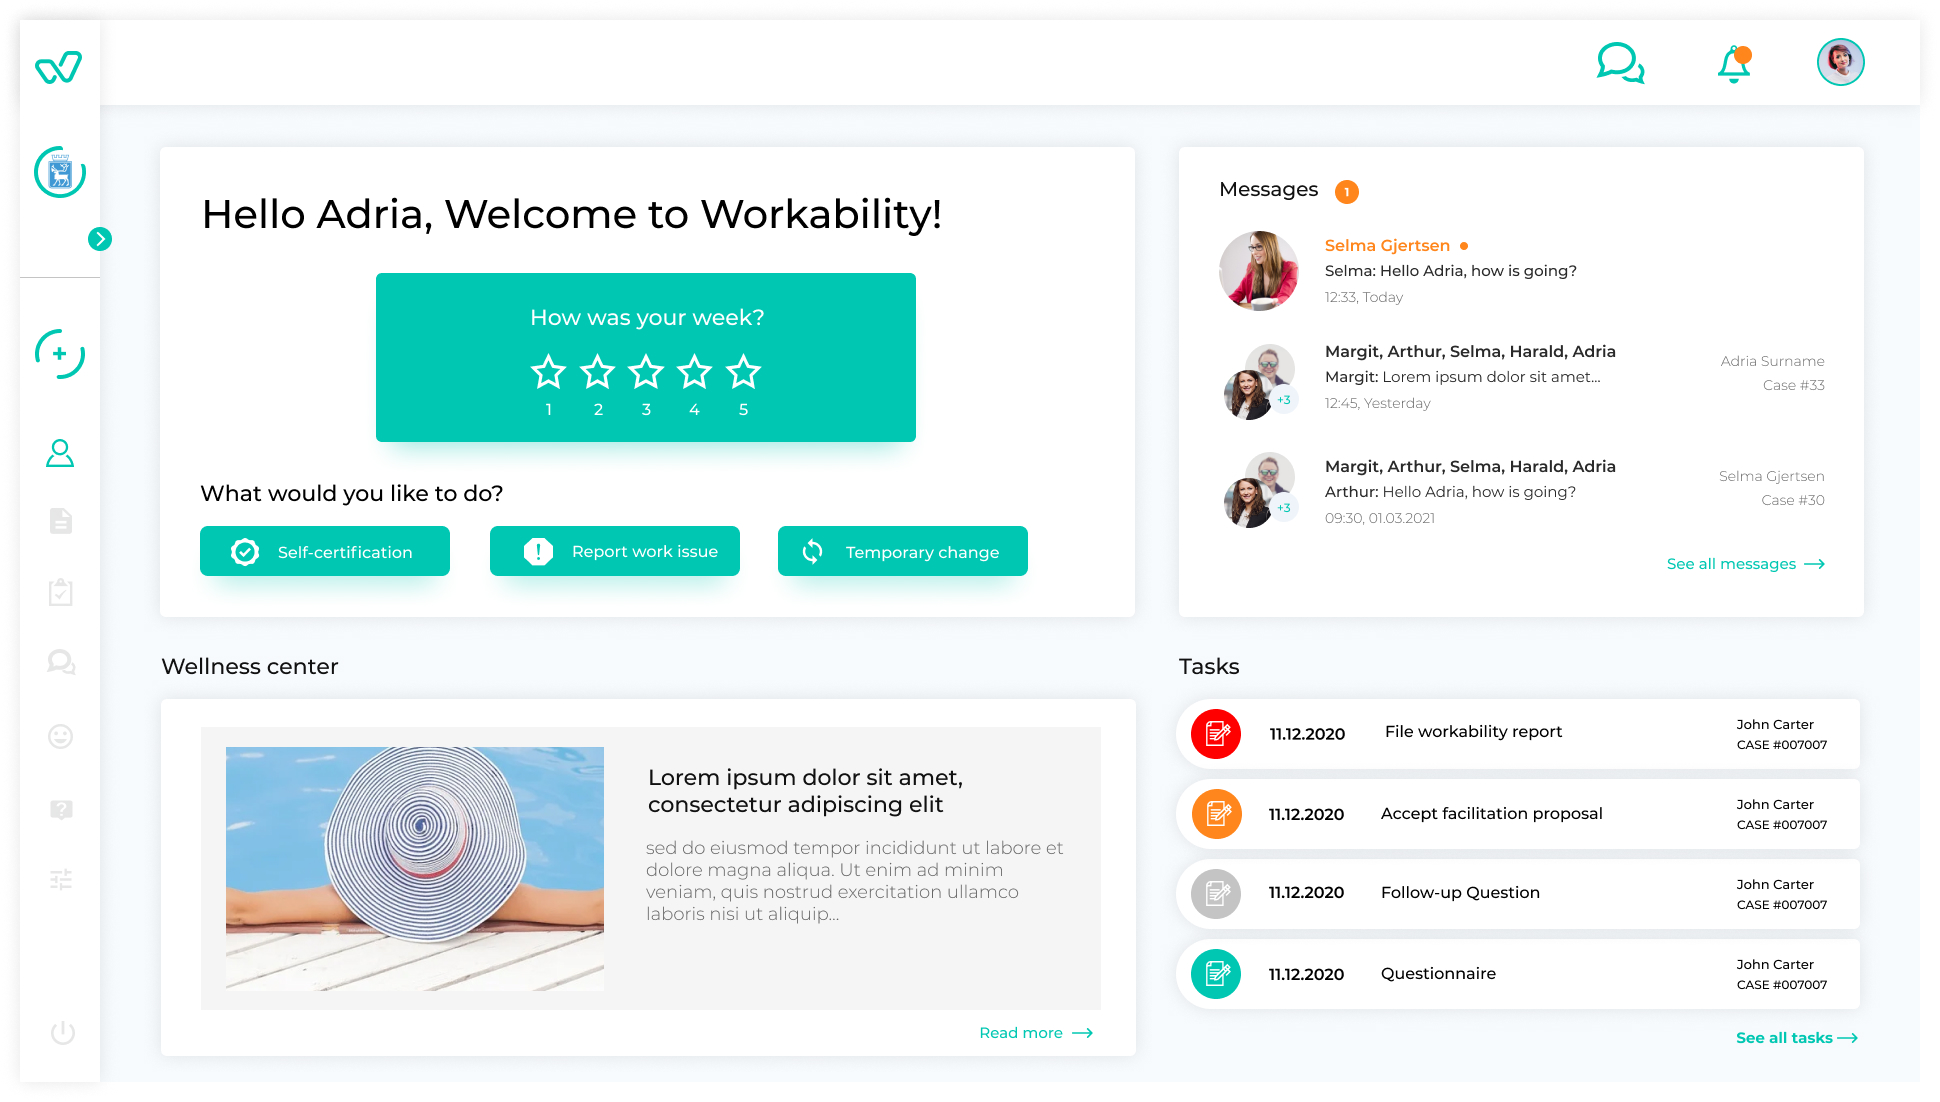Open See all messages link

tap(1745, 564)
